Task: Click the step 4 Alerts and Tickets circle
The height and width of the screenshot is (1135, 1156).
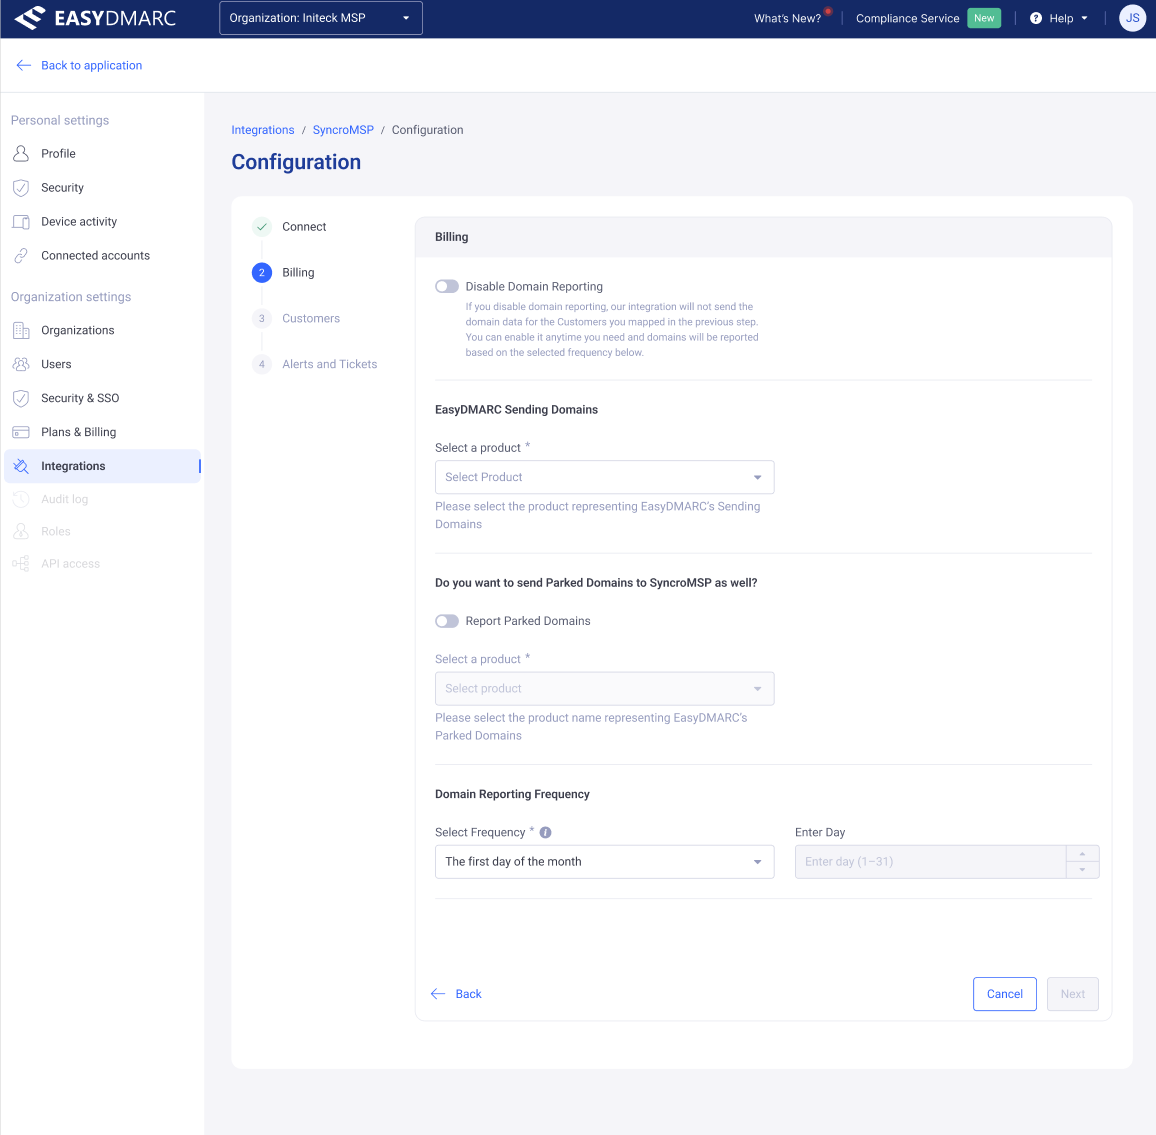Action: pos(262,364)
